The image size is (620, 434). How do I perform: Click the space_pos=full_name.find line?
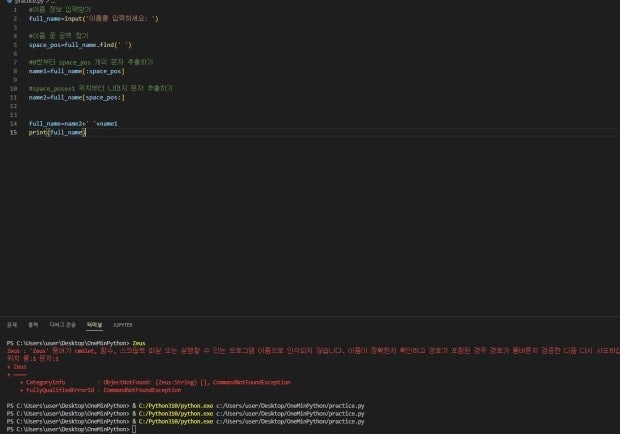point(80,45)
